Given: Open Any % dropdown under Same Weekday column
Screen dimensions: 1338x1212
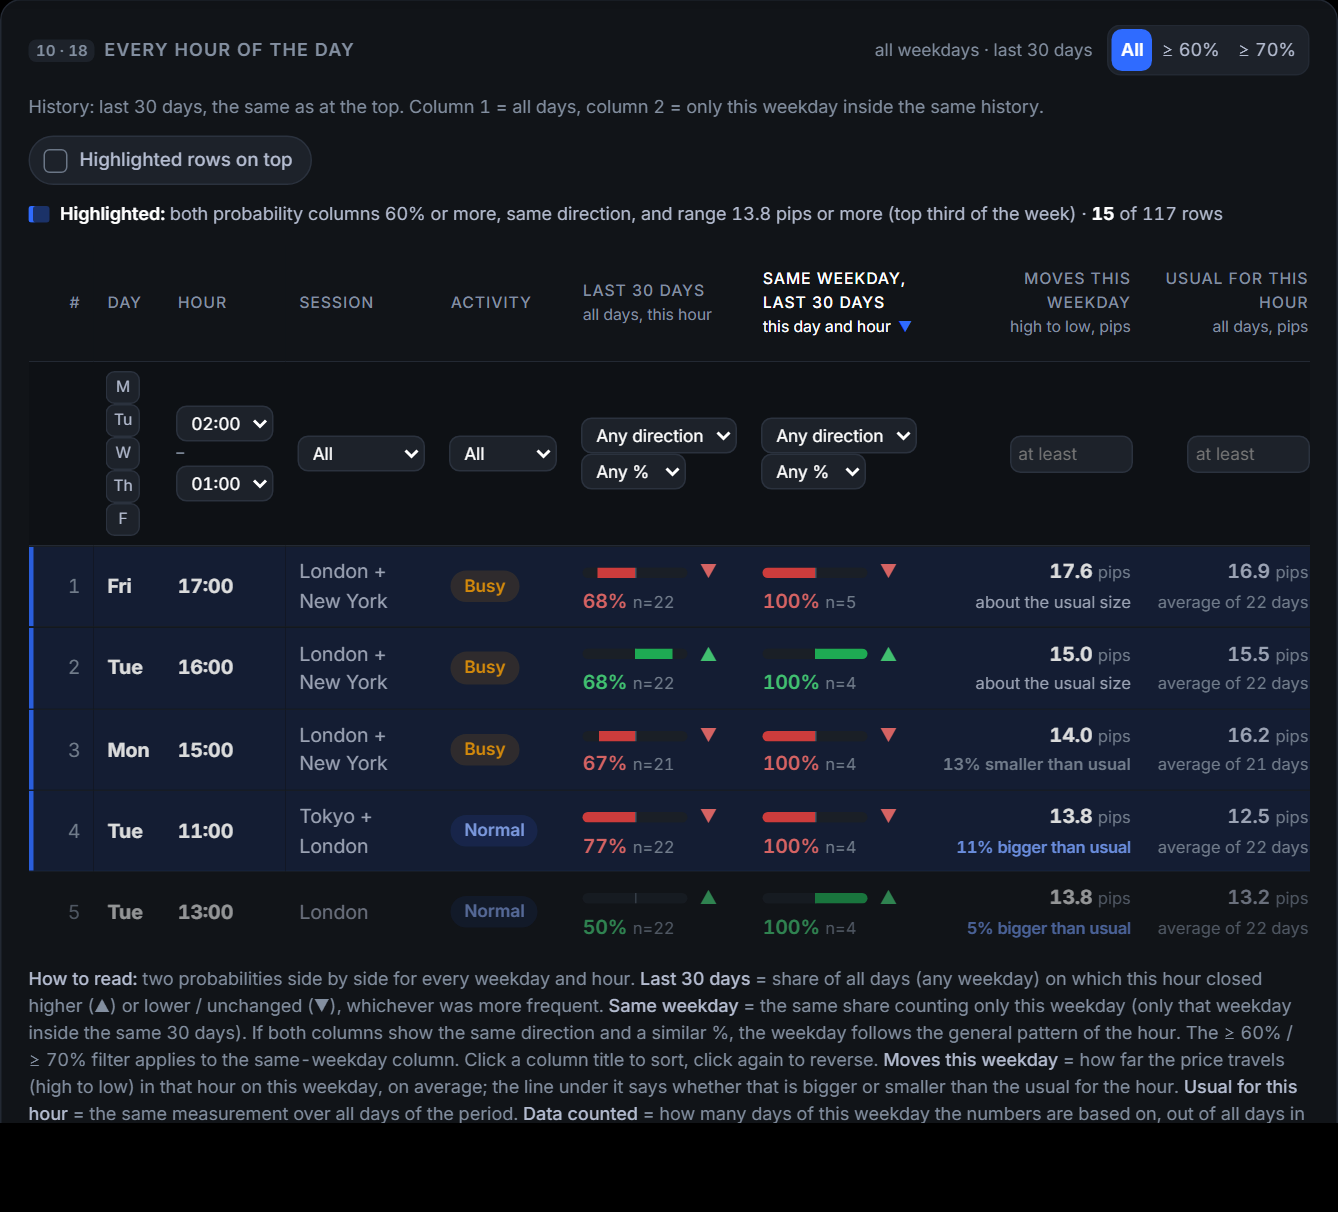Looking at the screenshot, I should point(813,472).
